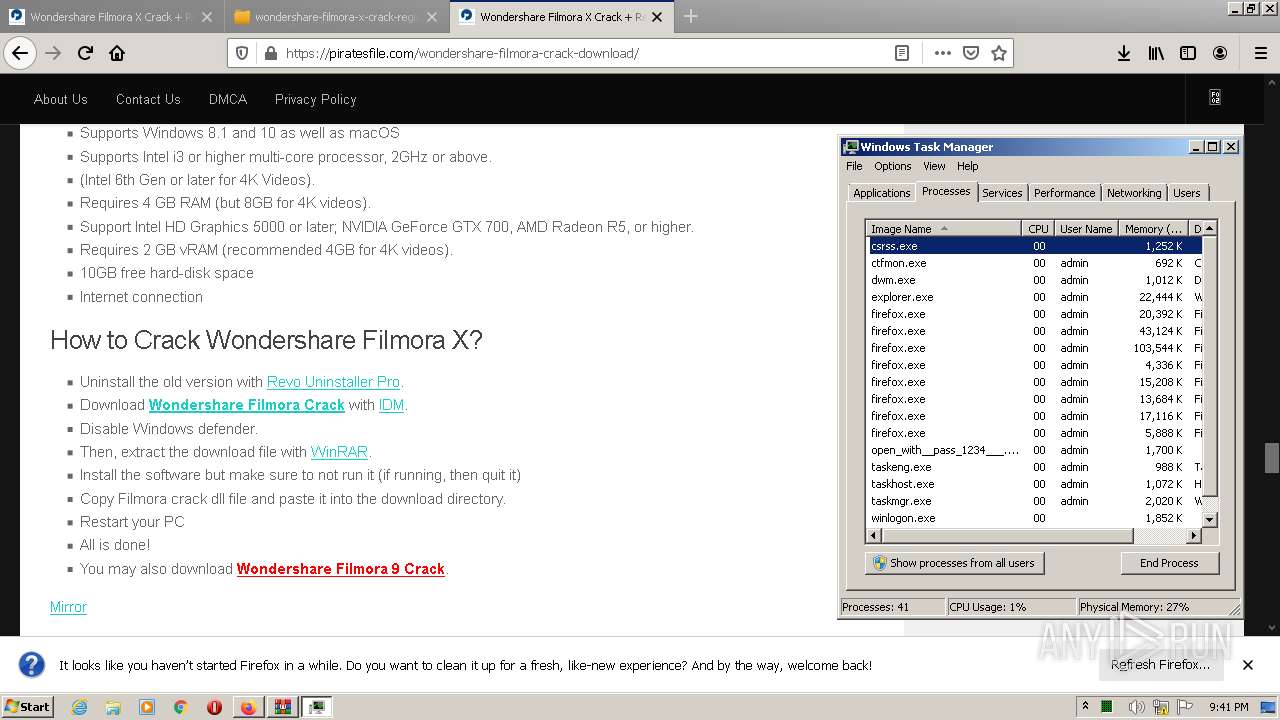Open Firefox downloads panel
Image resolution: width=1280 pixels, height=720 pixels.
coord(1124,53)
